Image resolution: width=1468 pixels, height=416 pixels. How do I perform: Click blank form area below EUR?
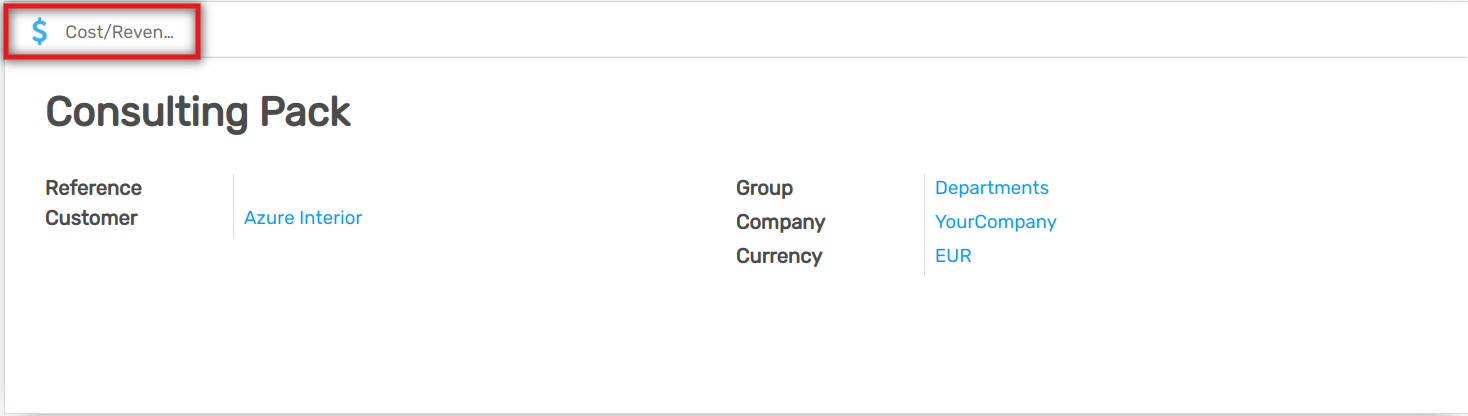pos(953,330)
